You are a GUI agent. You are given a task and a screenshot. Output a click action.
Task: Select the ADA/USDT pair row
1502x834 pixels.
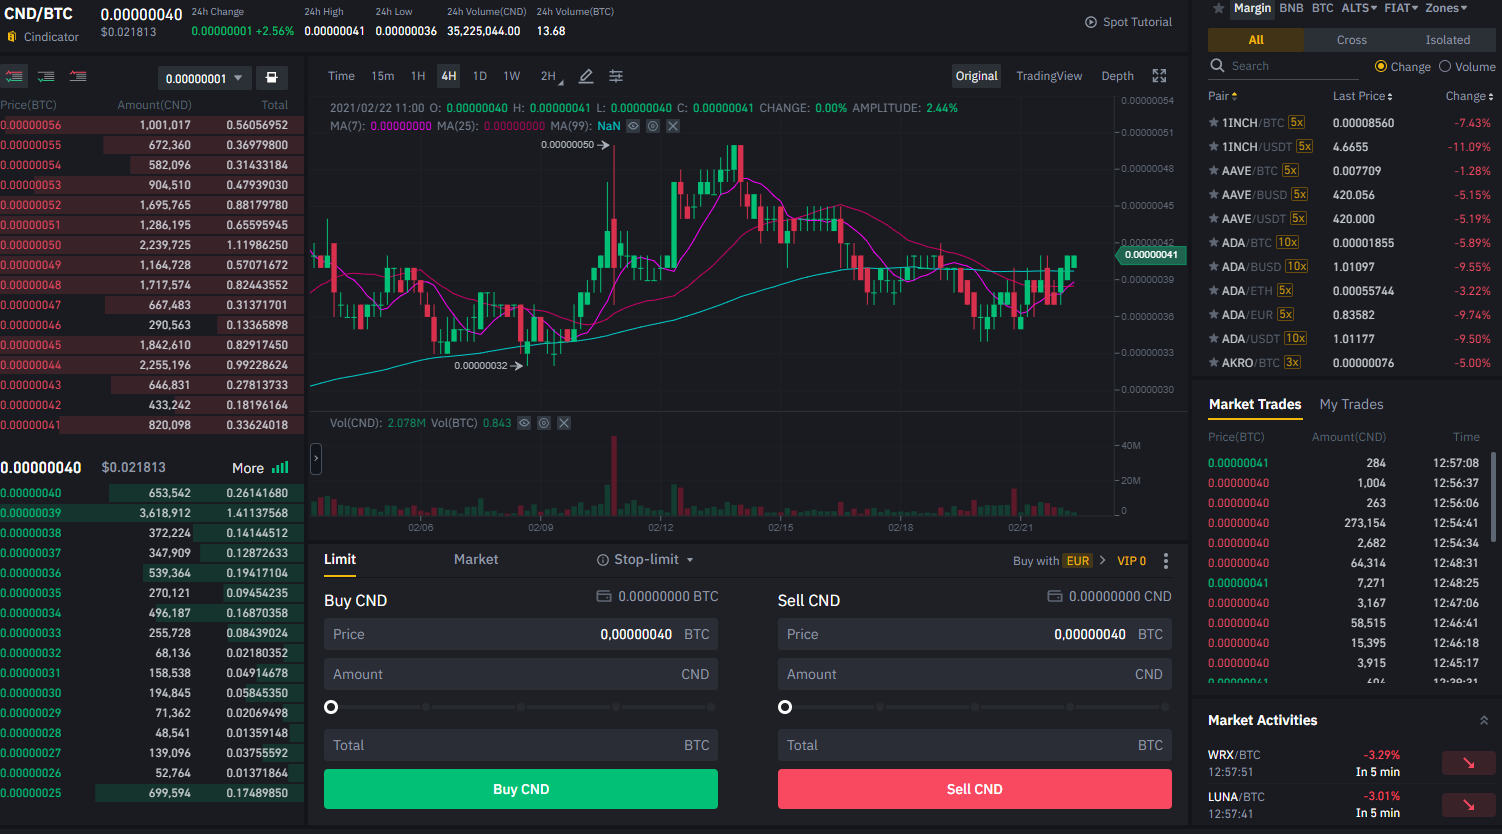coord(1350,339)
